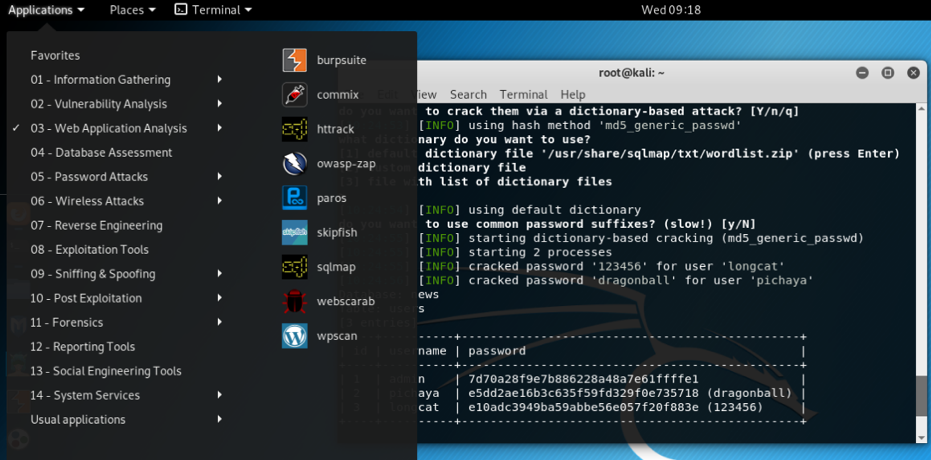Image resolution: width=931 pixels, height=460 pixels.
Task: Minimize the root@kali terminal window
Action: point(862,73)
